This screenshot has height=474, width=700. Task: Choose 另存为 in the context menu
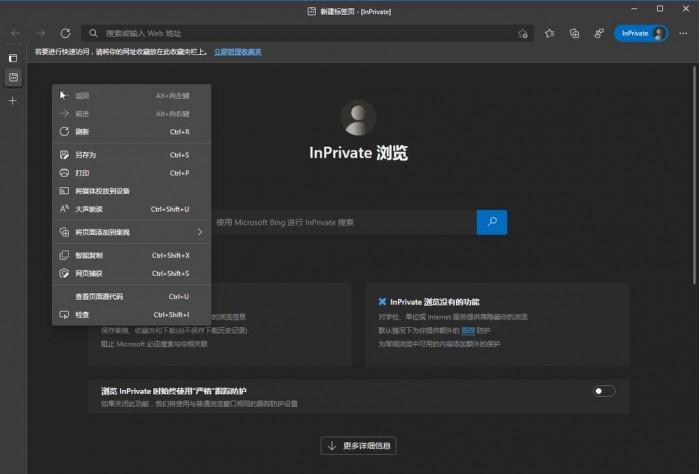(x=132, y=155)
